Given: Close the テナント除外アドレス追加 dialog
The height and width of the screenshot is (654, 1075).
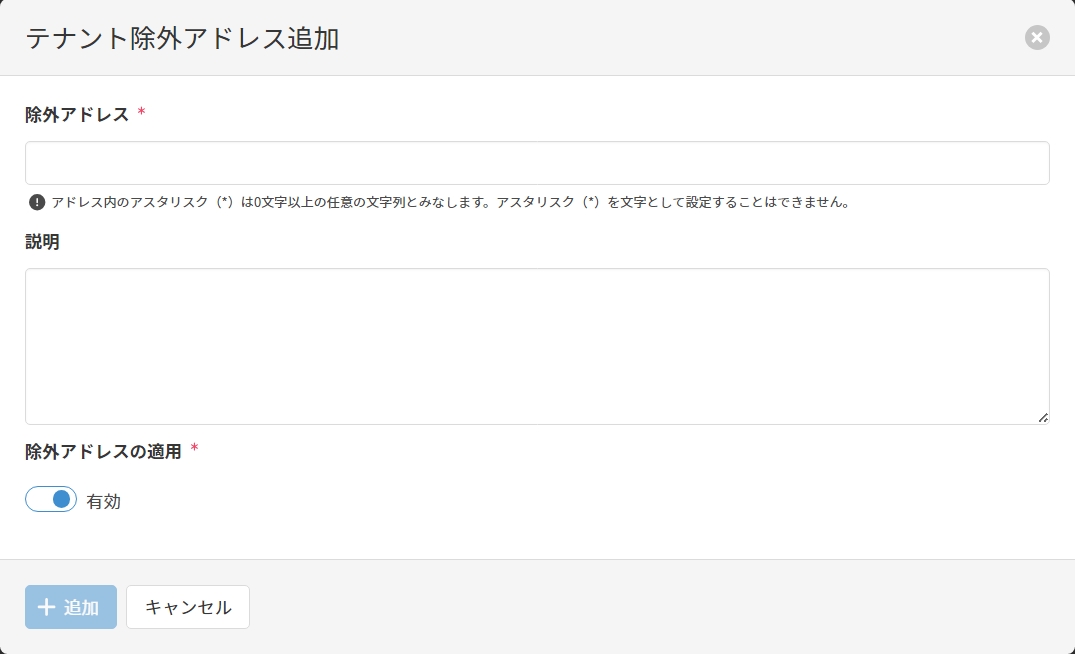Looking at the screenshot, I should (1037, 38).
